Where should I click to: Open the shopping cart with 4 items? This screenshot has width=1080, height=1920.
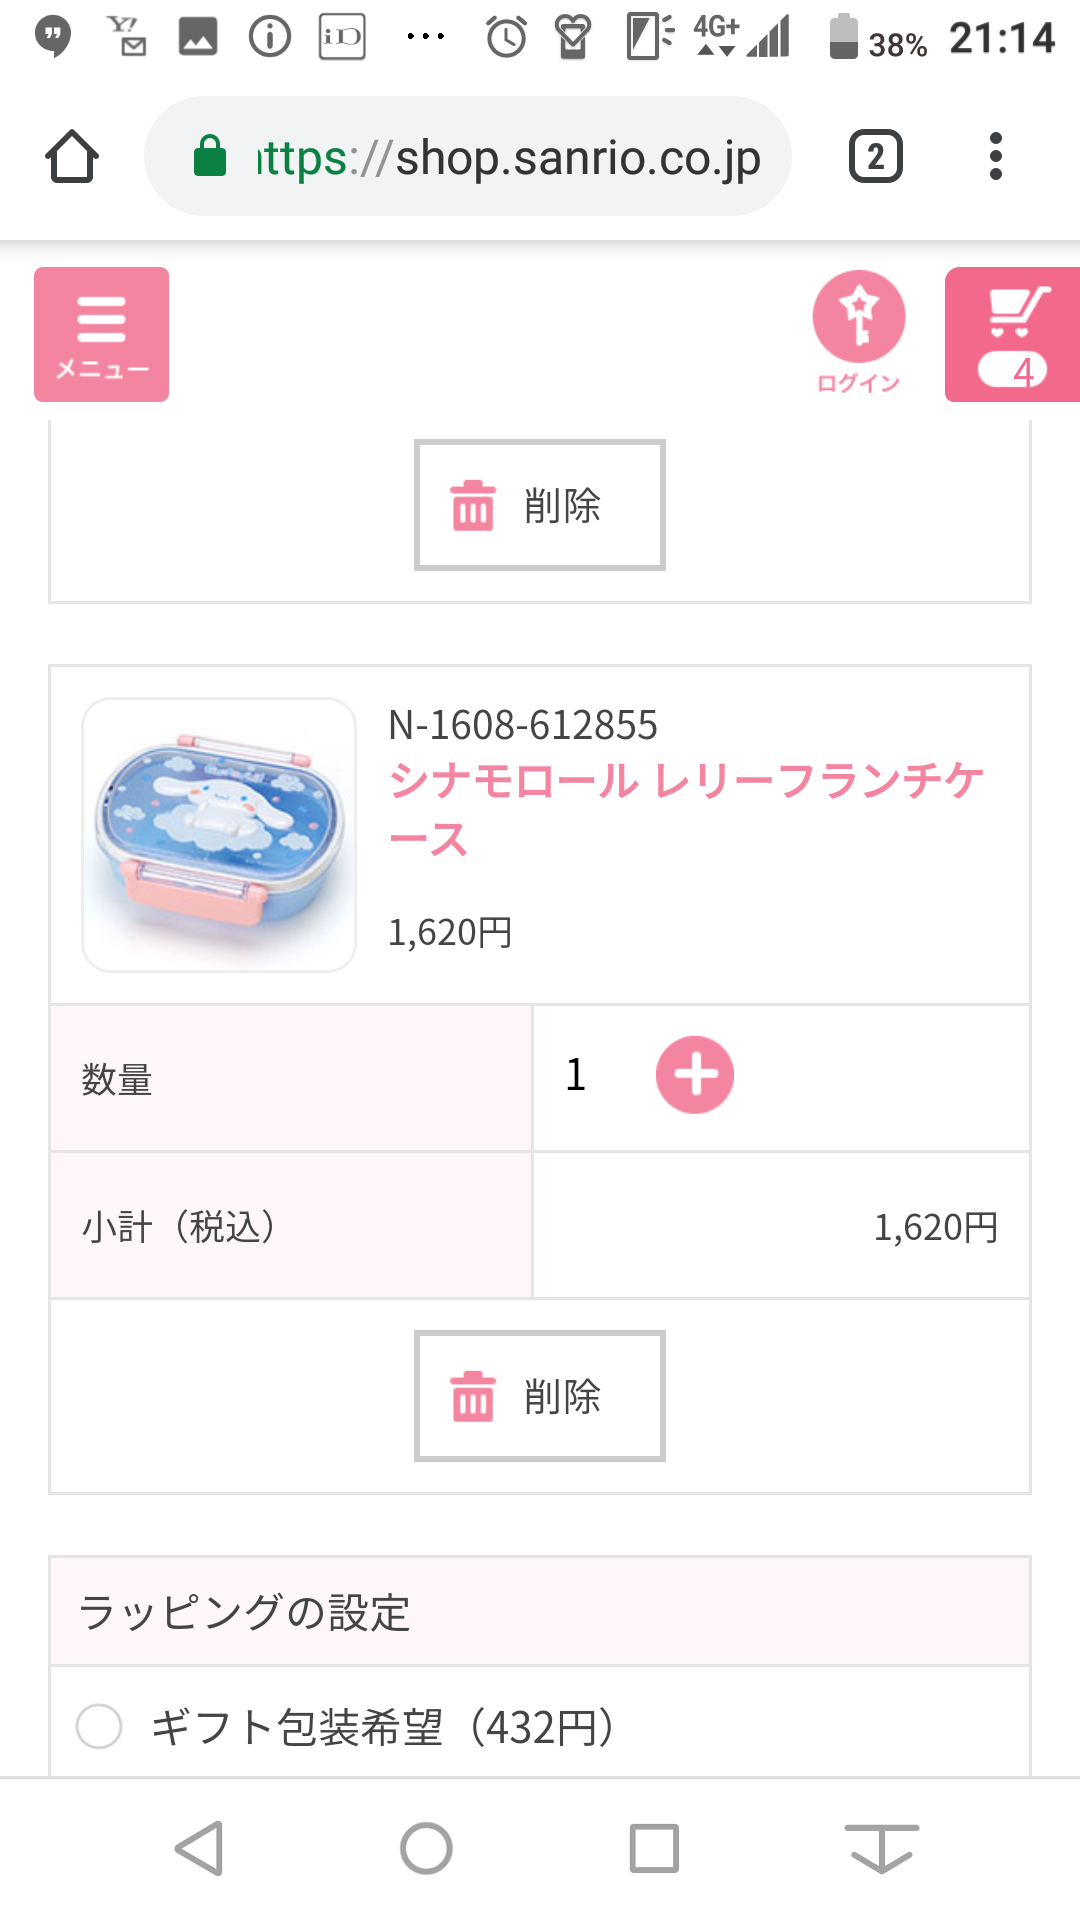coord(1012,334)
